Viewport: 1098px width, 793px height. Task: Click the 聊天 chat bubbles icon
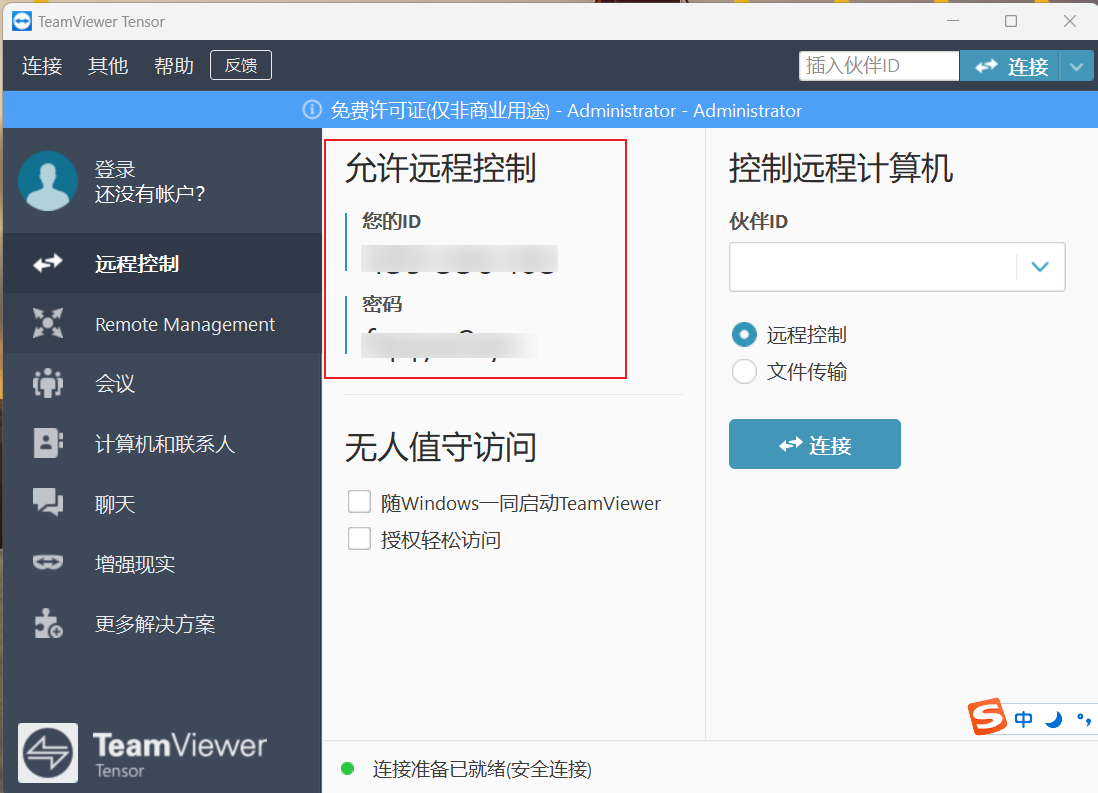click(48, 502)
